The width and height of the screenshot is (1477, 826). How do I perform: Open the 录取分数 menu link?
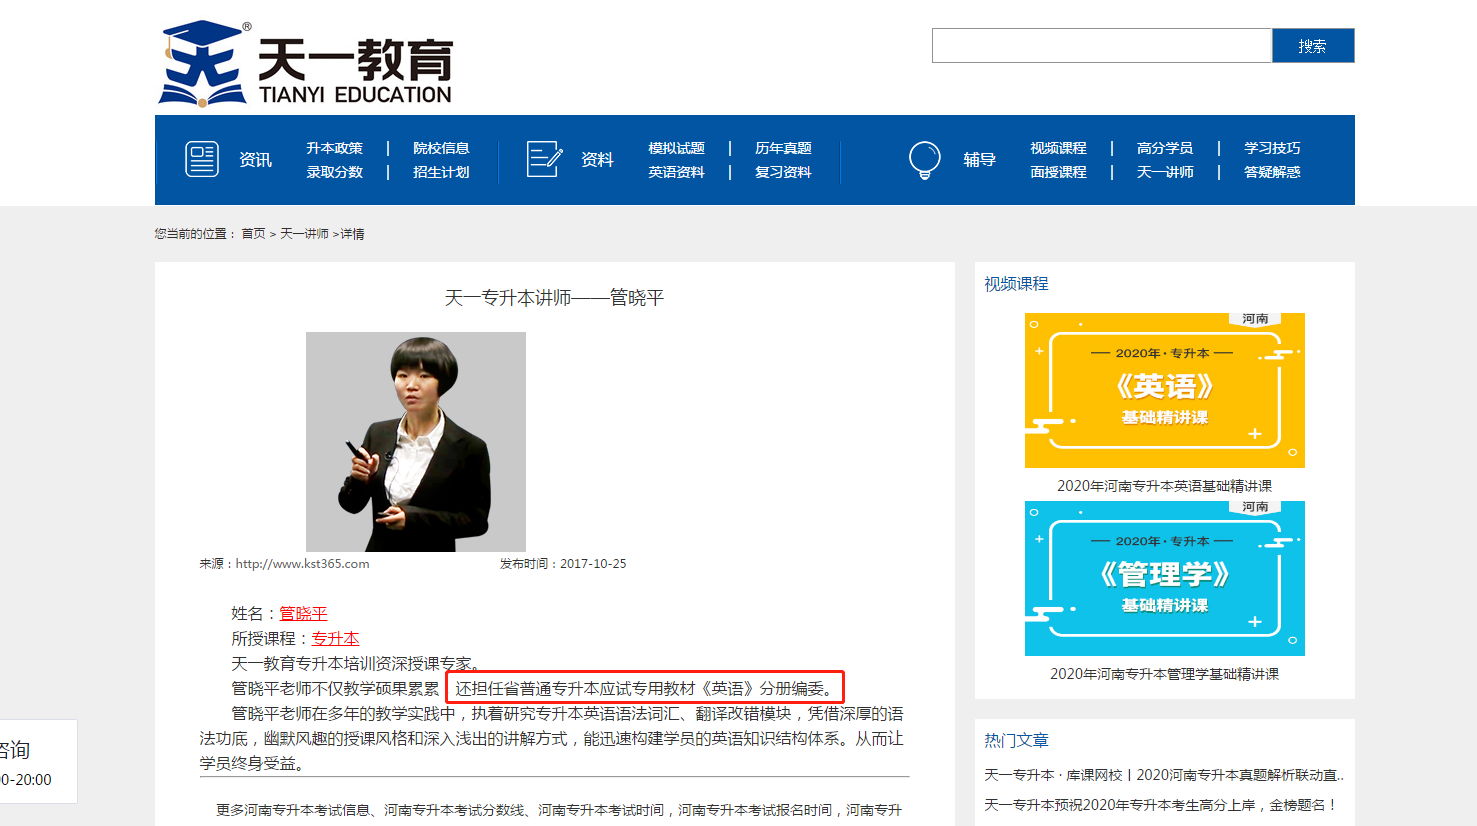point(334,172)
